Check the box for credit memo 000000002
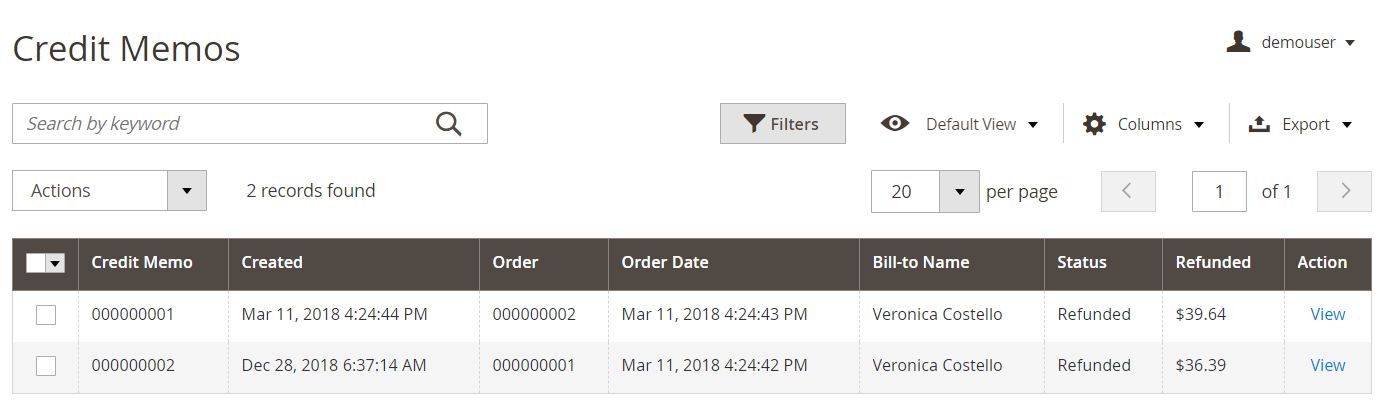1383x408 pixels. 46,366
